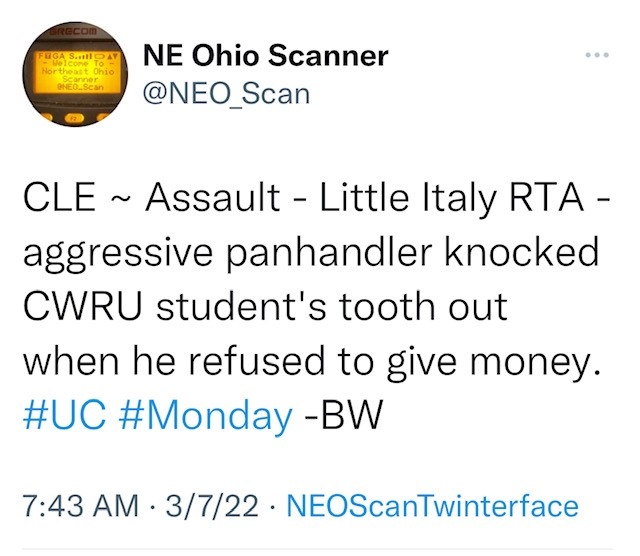640x556 pixels.
Task: Click the tweet's first line starting CLE
Action: (317, 198)
